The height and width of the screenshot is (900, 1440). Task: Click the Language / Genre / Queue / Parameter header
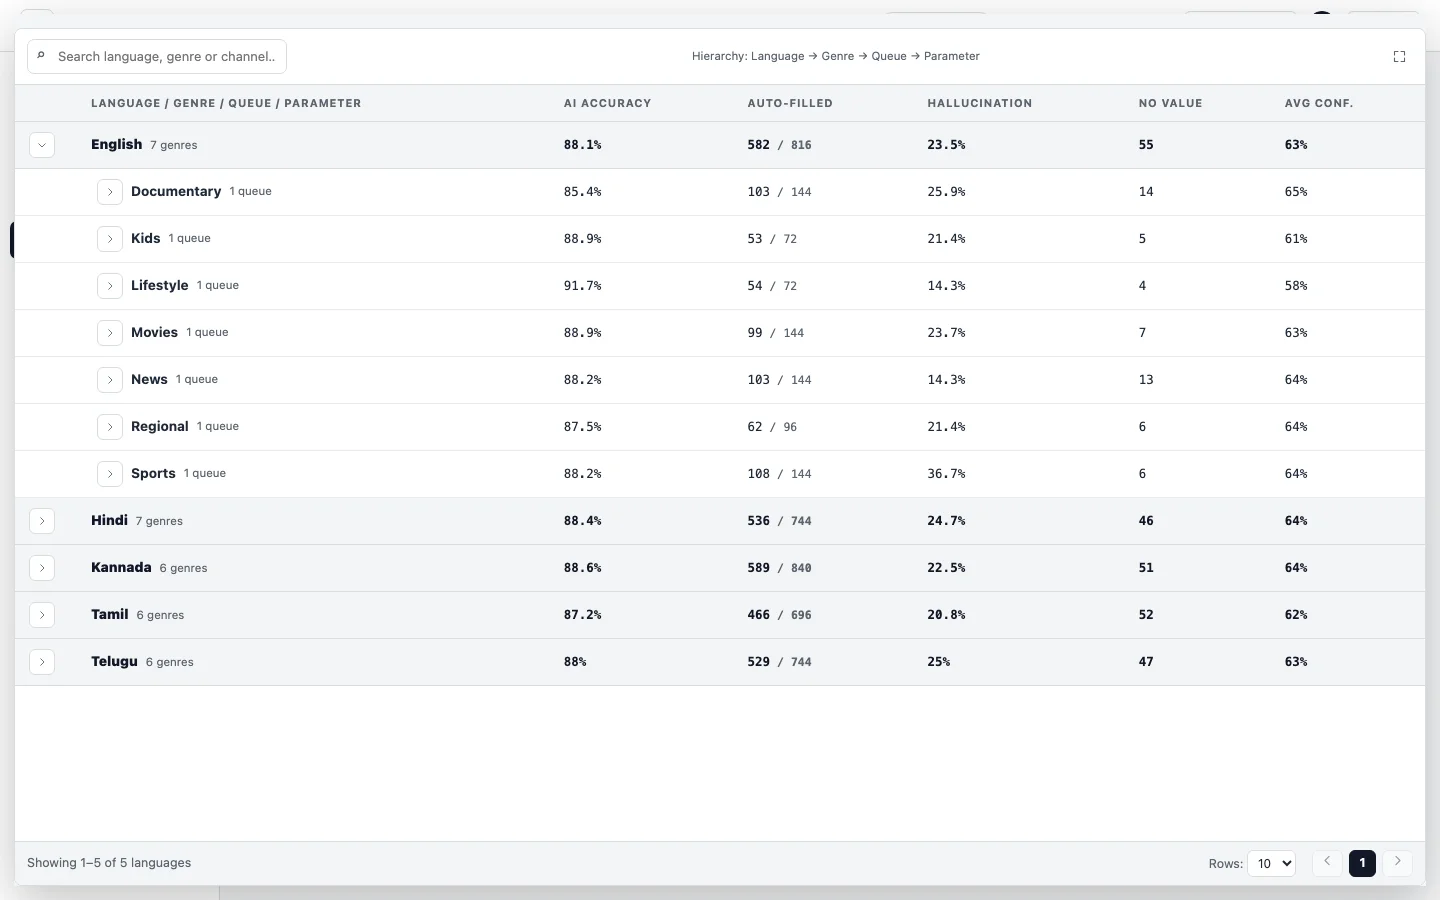point(226,103)
